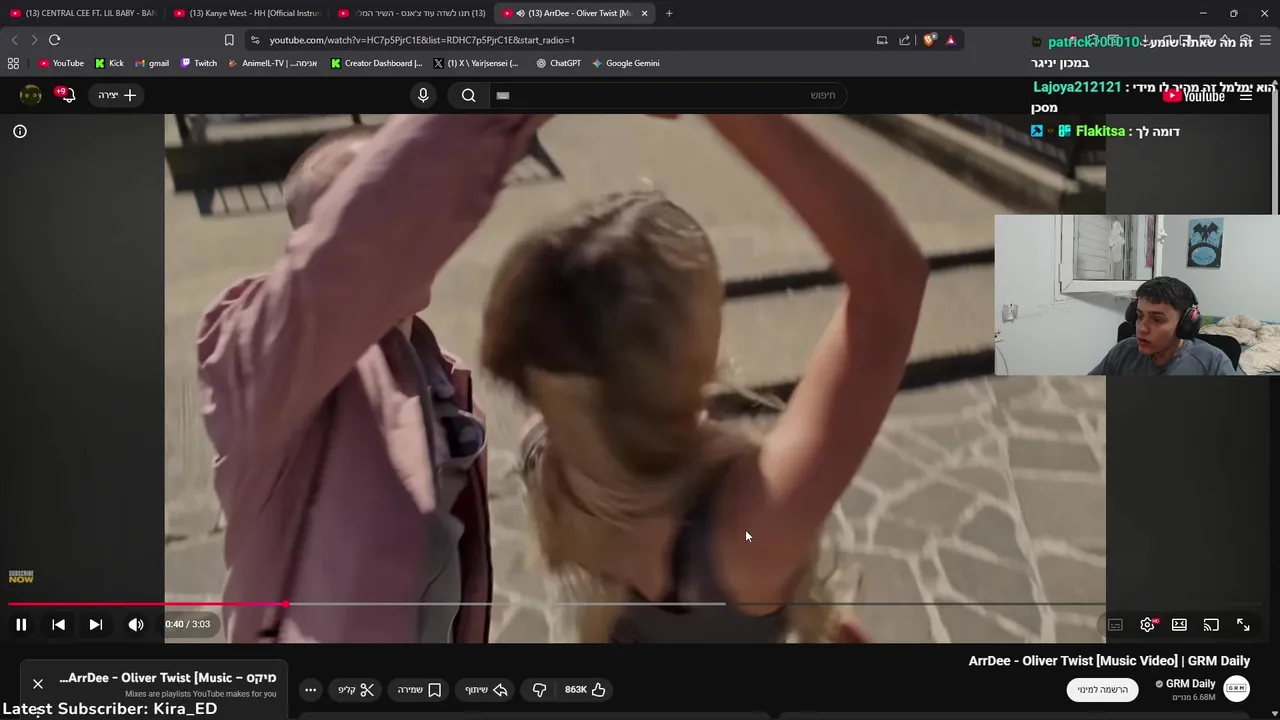The height and width of the screenshot is (720, 1280).
Task: Open the browser main menu hamburger
Action: [x=1265, y=40]
